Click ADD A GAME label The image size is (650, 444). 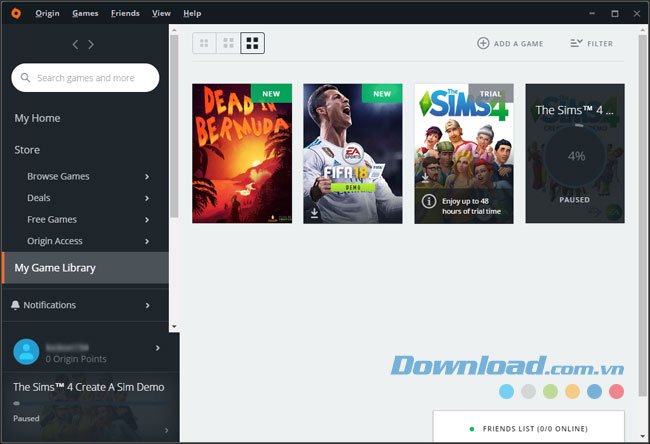518,44
